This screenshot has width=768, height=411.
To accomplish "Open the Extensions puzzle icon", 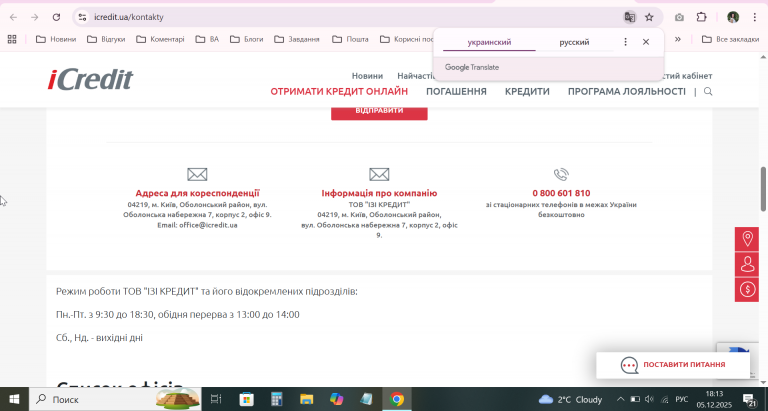I will (701, 17).
